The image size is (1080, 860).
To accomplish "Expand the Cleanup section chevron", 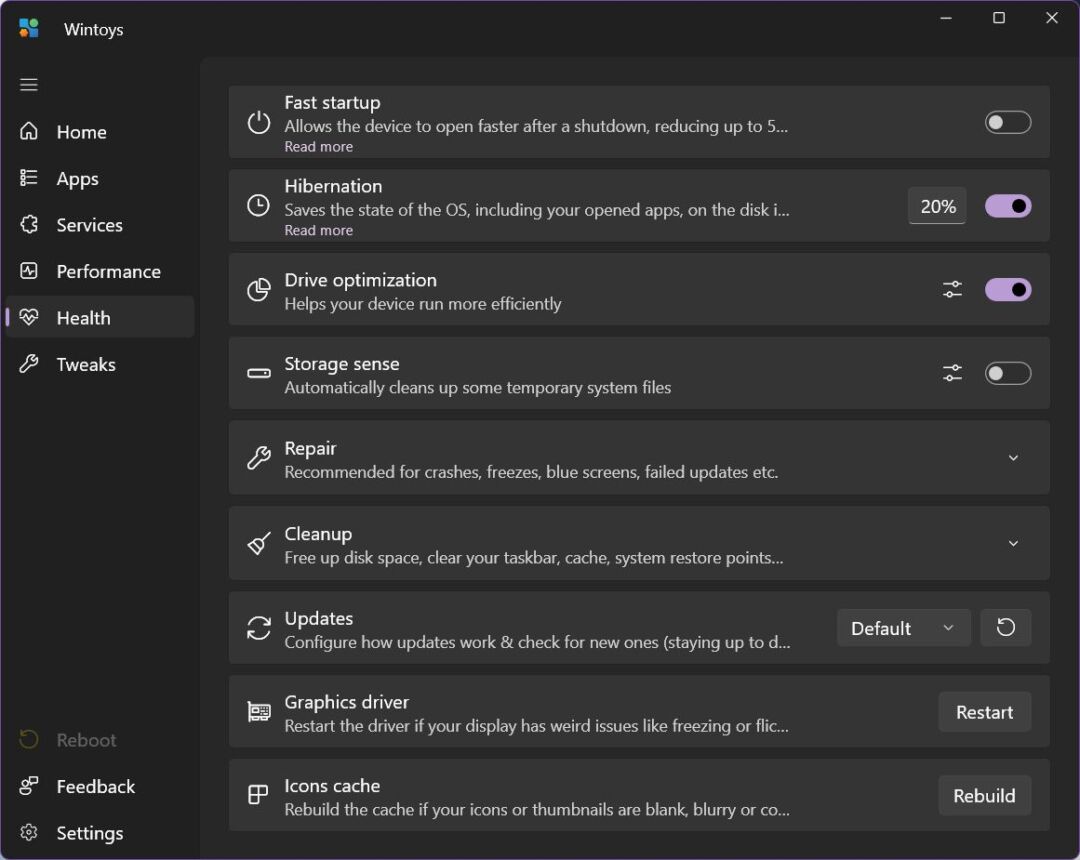I will tap(1013, 543).
